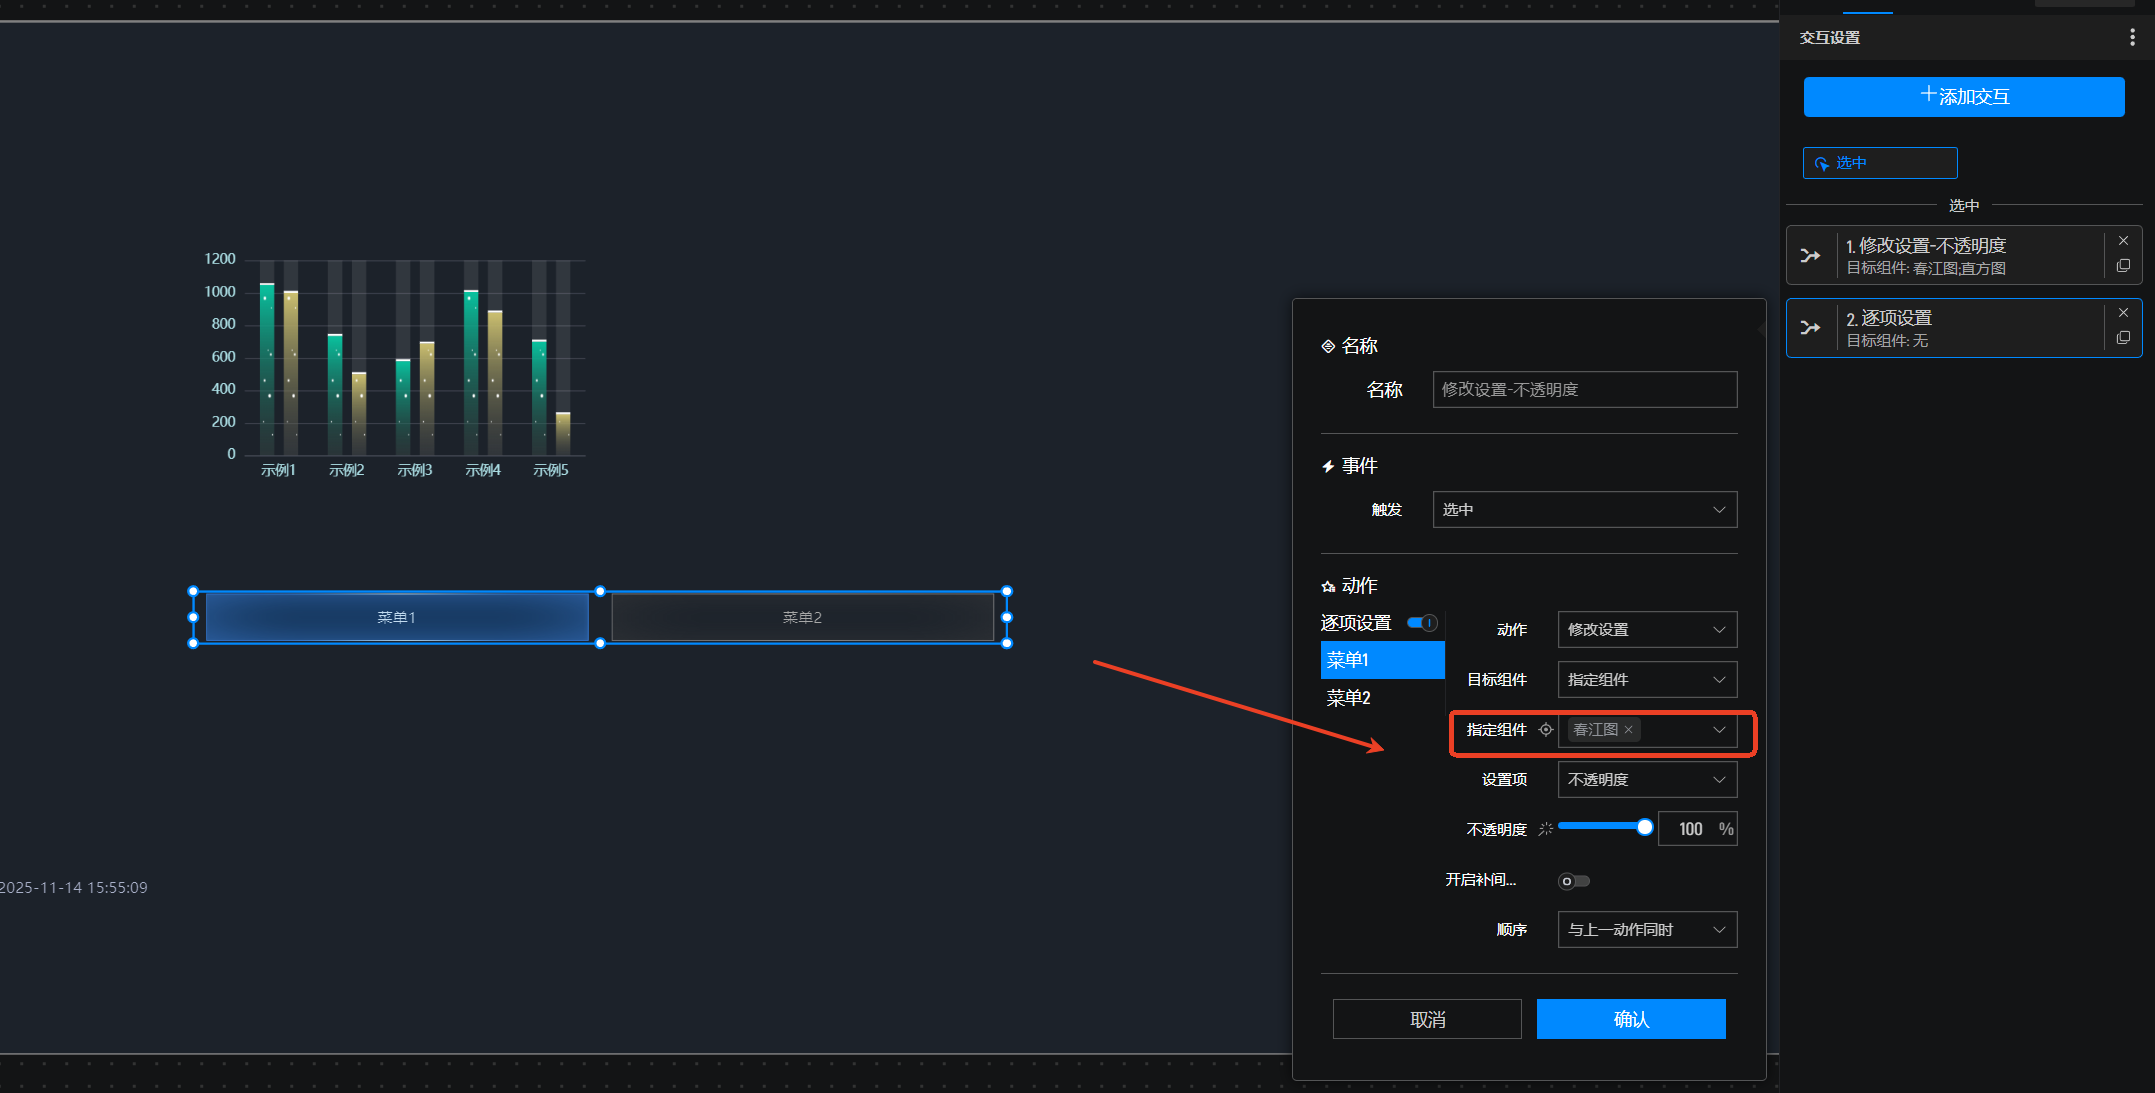This screenshot has height=1093, width=2155.
Task: Click the 添加交互 button
Action: tap(1963, 97)
